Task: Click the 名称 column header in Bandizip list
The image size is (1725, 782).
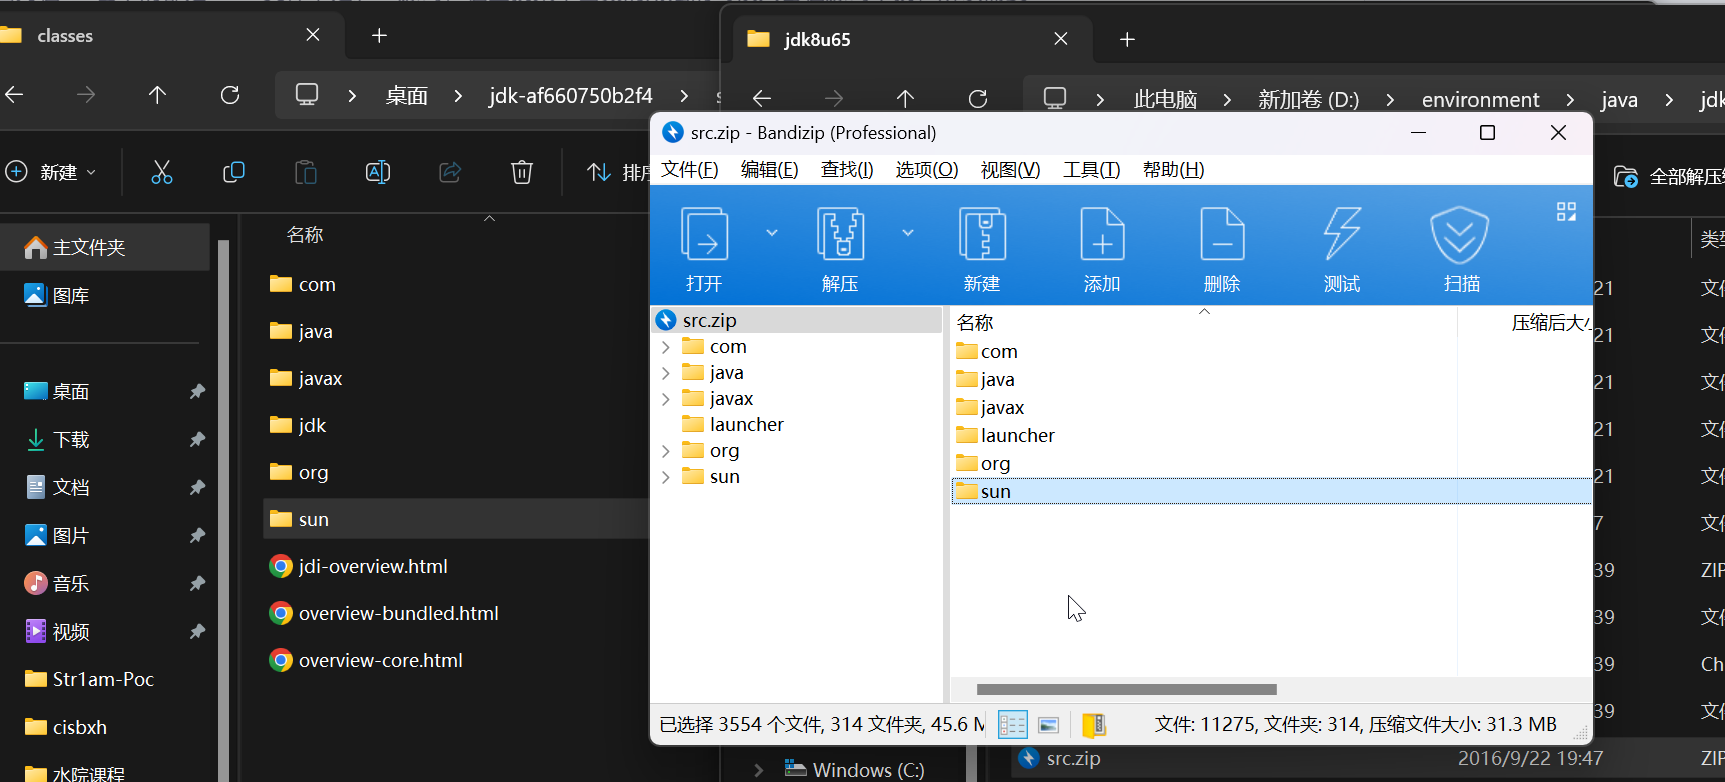Action: [x=975, y=323]
